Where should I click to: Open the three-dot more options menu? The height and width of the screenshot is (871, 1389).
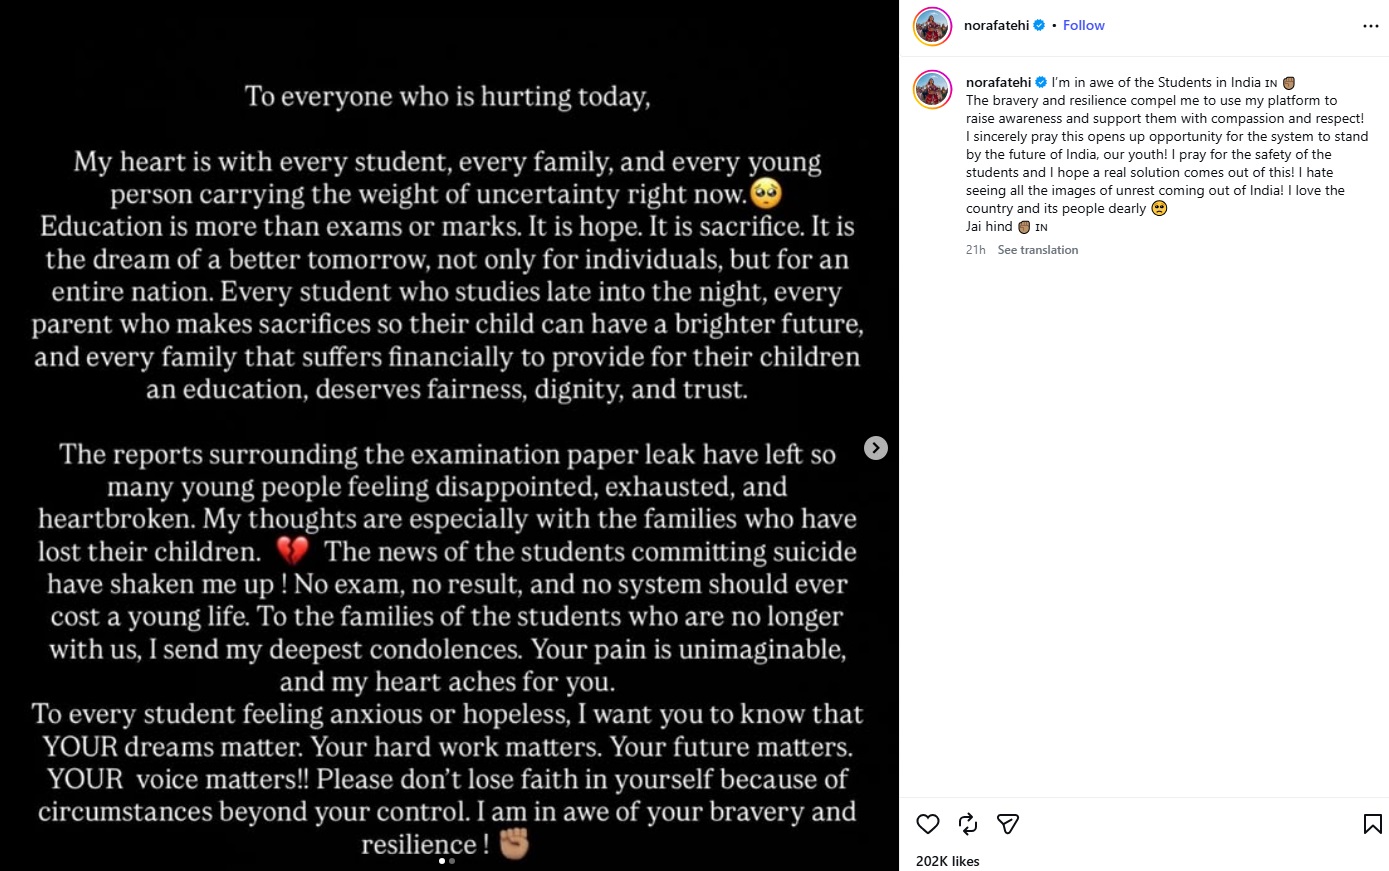pyautogui.click(x=1371, y=26)
